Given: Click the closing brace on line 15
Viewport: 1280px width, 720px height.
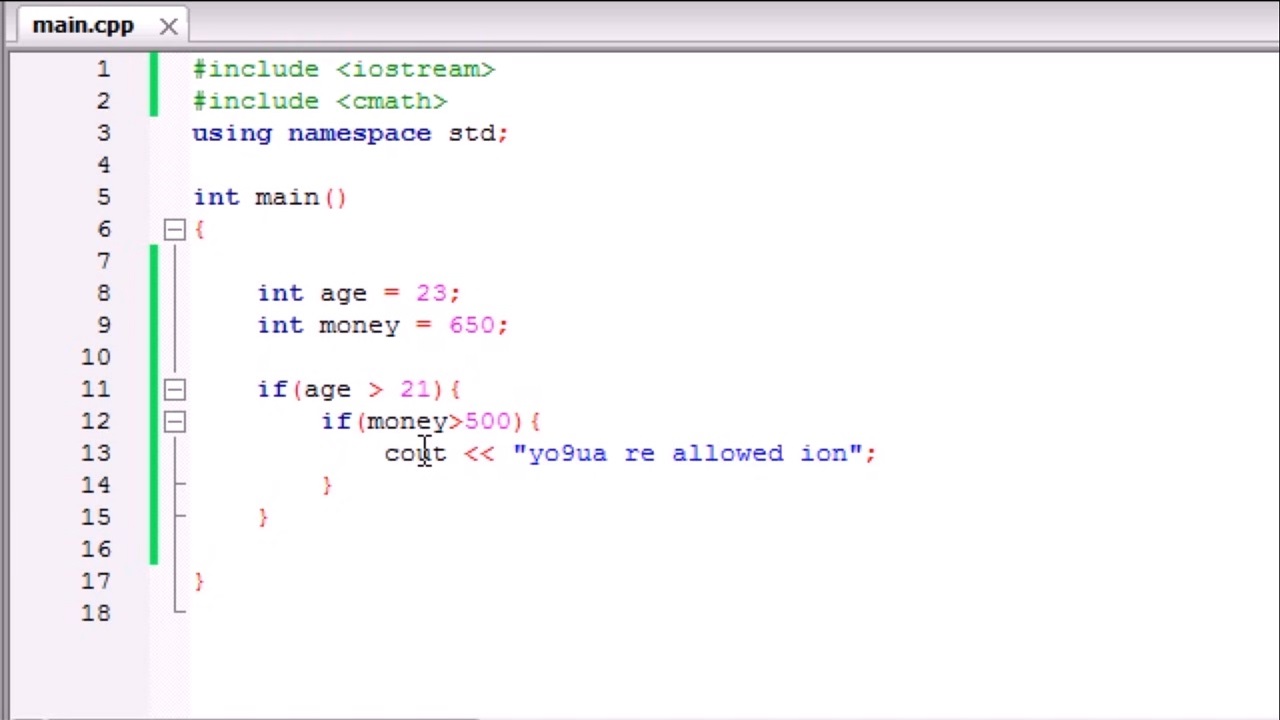Looking at the screenshot, I should click(263, 517).
